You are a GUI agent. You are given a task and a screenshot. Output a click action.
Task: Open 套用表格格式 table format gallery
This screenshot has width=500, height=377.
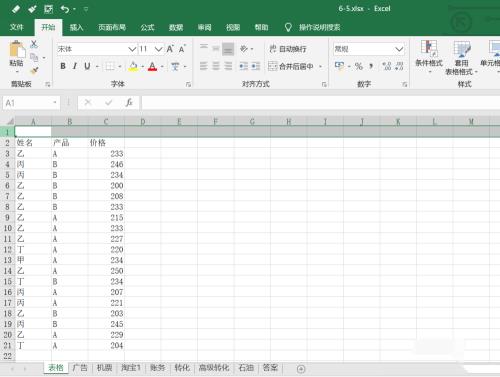(x=462, y=57)
